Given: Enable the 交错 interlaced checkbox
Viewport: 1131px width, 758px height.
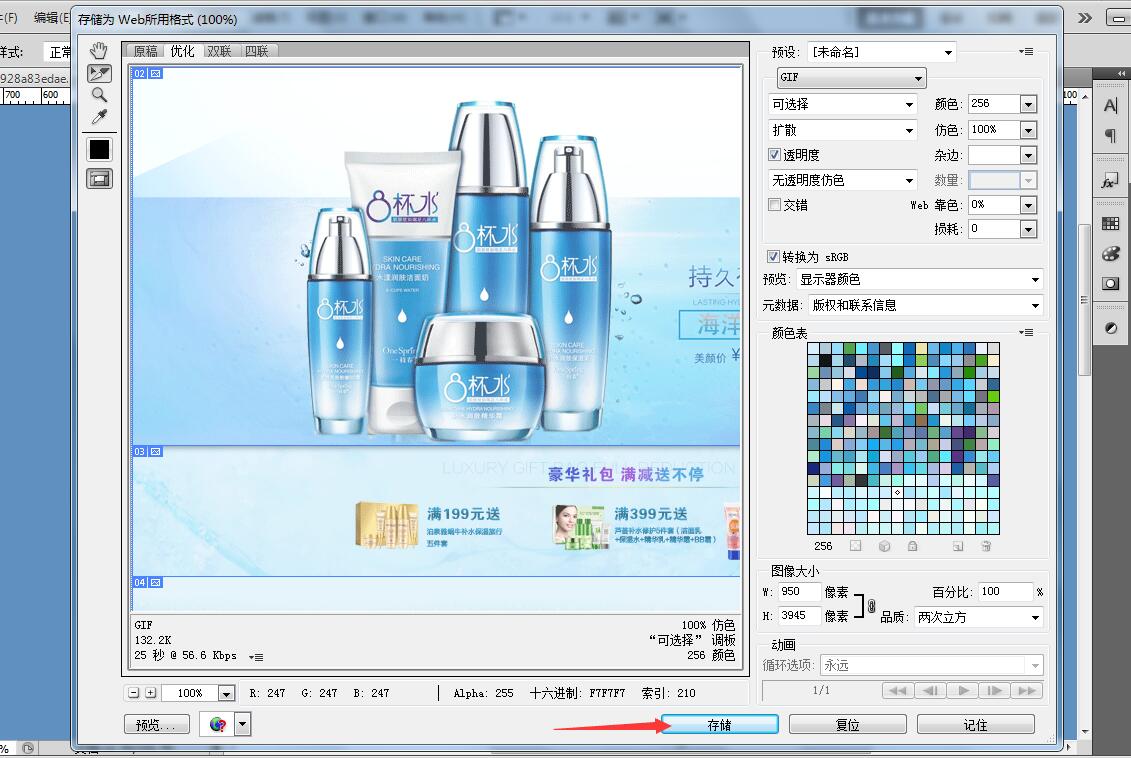Looking at the screenshot, I should [774, 205].
